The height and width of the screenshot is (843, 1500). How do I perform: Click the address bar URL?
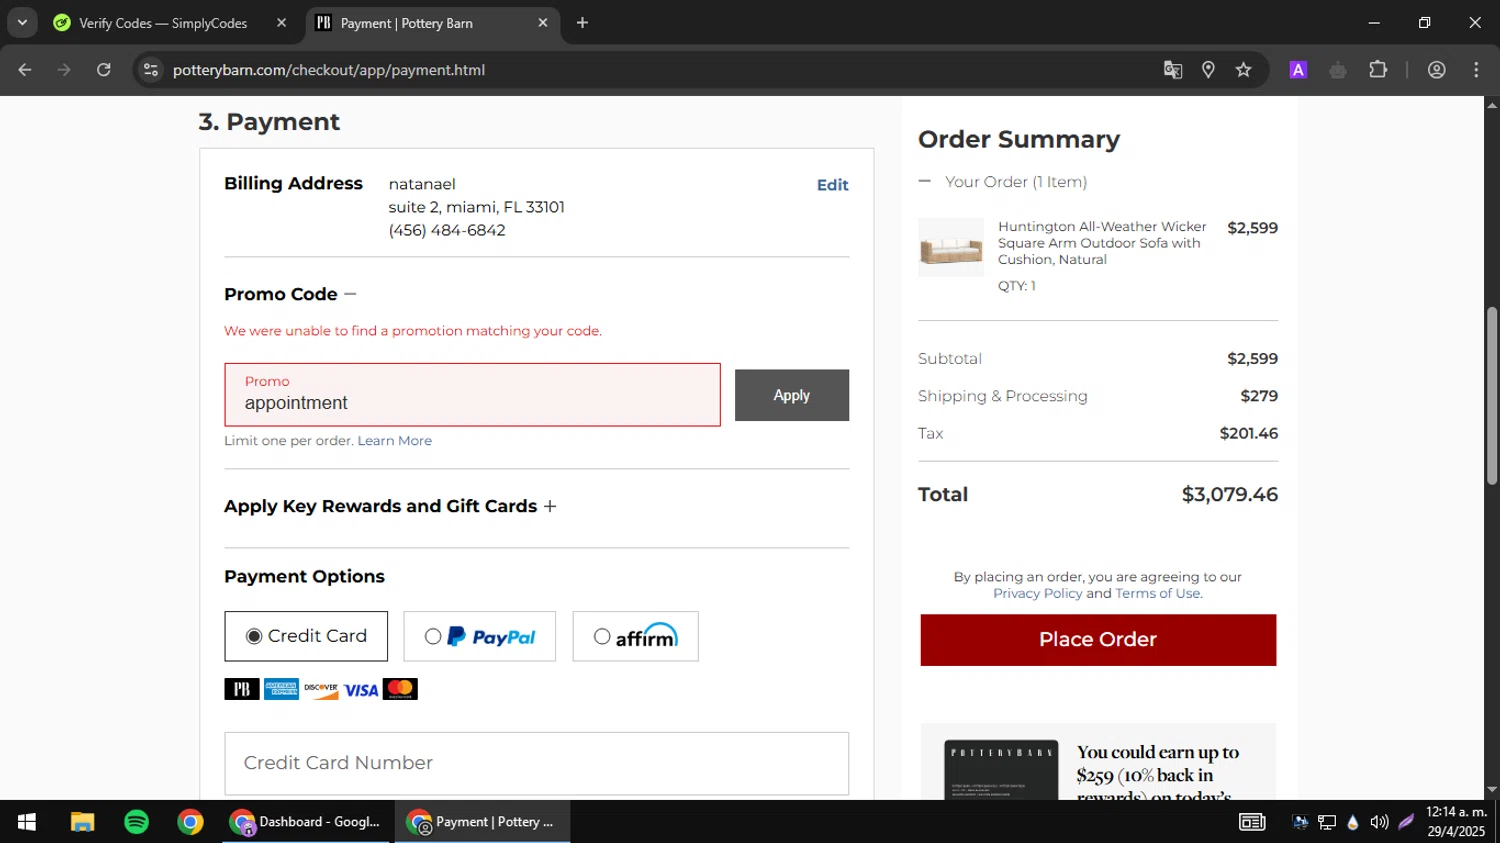click(x=329, y=70)
